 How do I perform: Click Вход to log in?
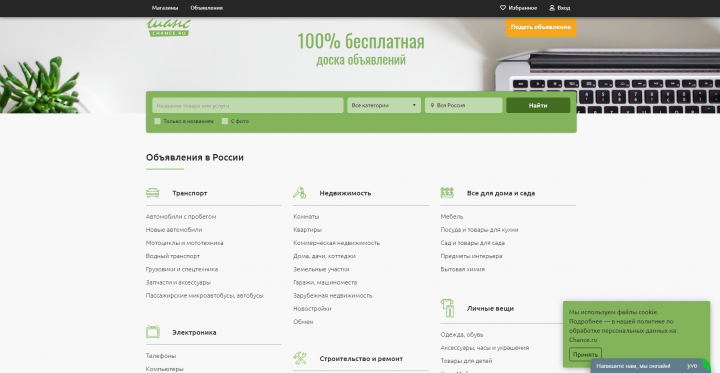click(x=563, y=8)
